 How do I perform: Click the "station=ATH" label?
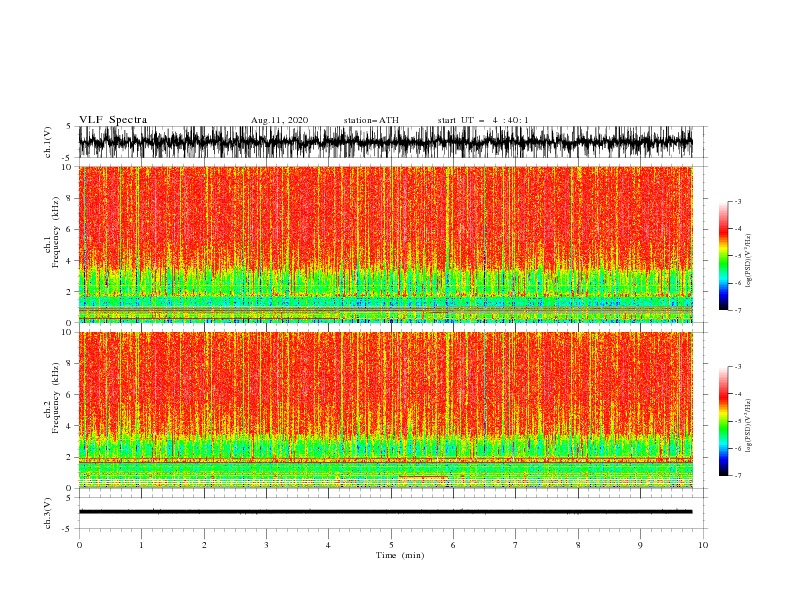pyautogui.click(x=371, y=120)
